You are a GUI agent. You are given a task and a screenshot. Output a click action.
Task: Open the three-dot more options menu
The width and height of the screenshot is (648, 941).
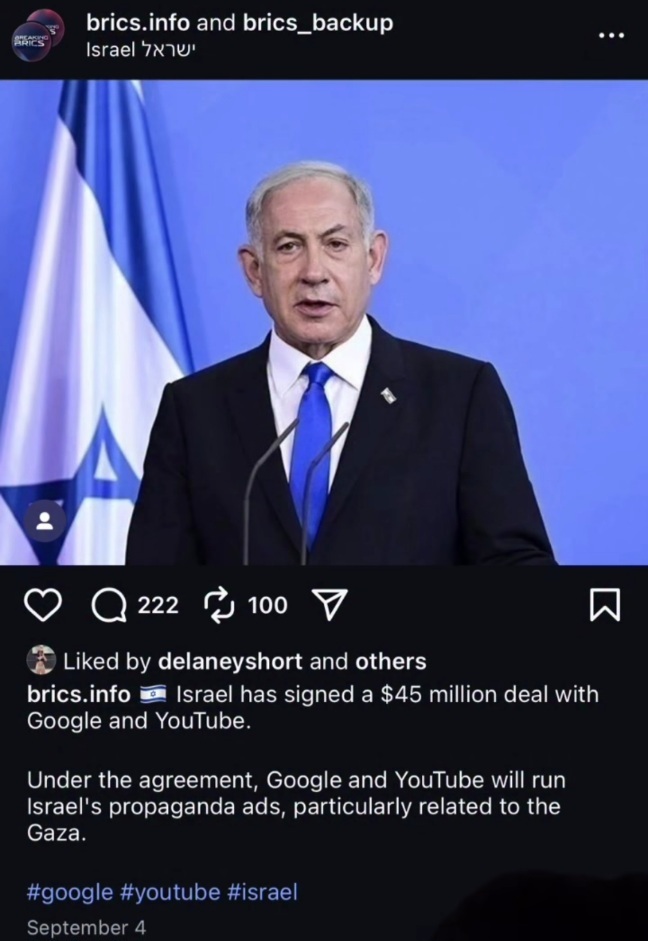(x=611, y=36)
